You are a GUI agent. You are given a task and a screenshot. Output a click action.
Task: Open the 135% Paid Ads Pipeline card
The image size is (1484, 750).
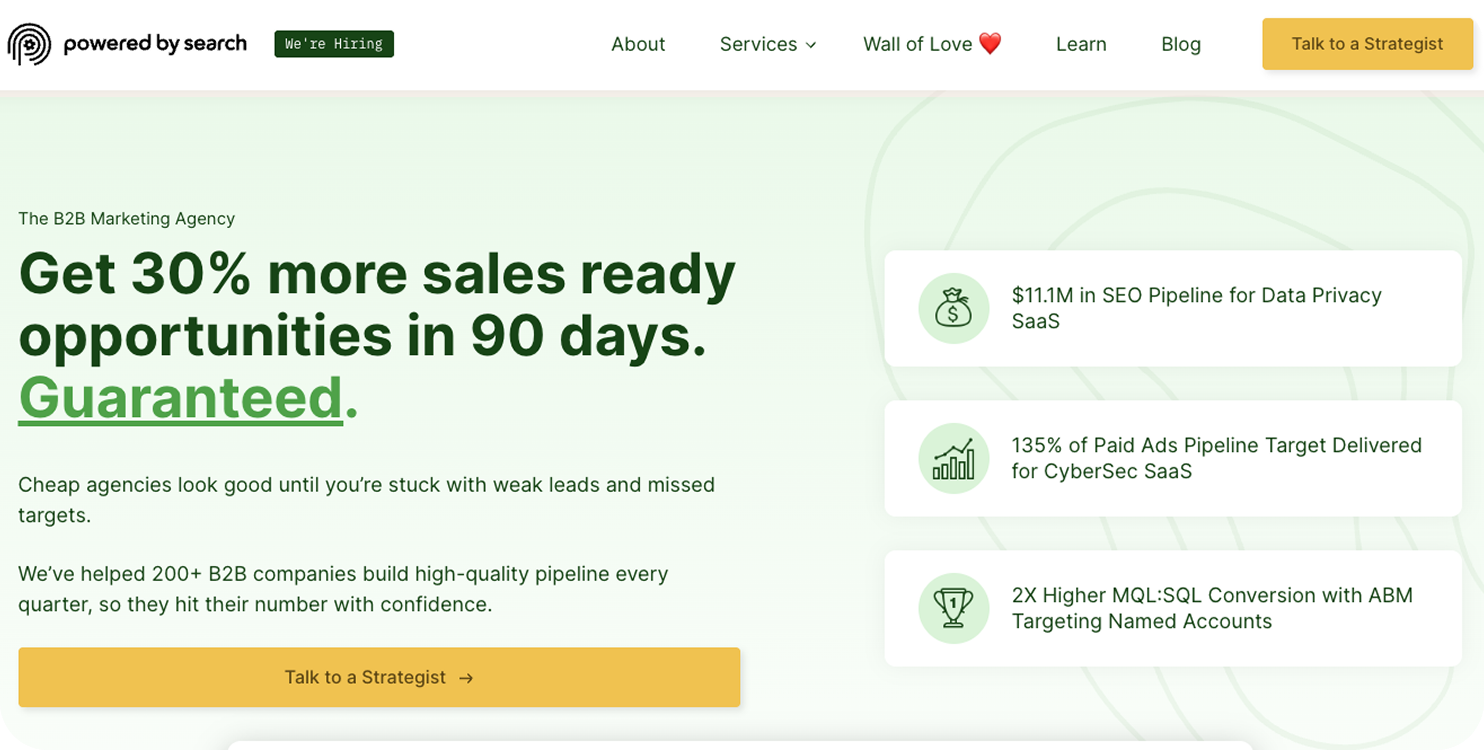pyautogui.click(x=1173, y=458)
